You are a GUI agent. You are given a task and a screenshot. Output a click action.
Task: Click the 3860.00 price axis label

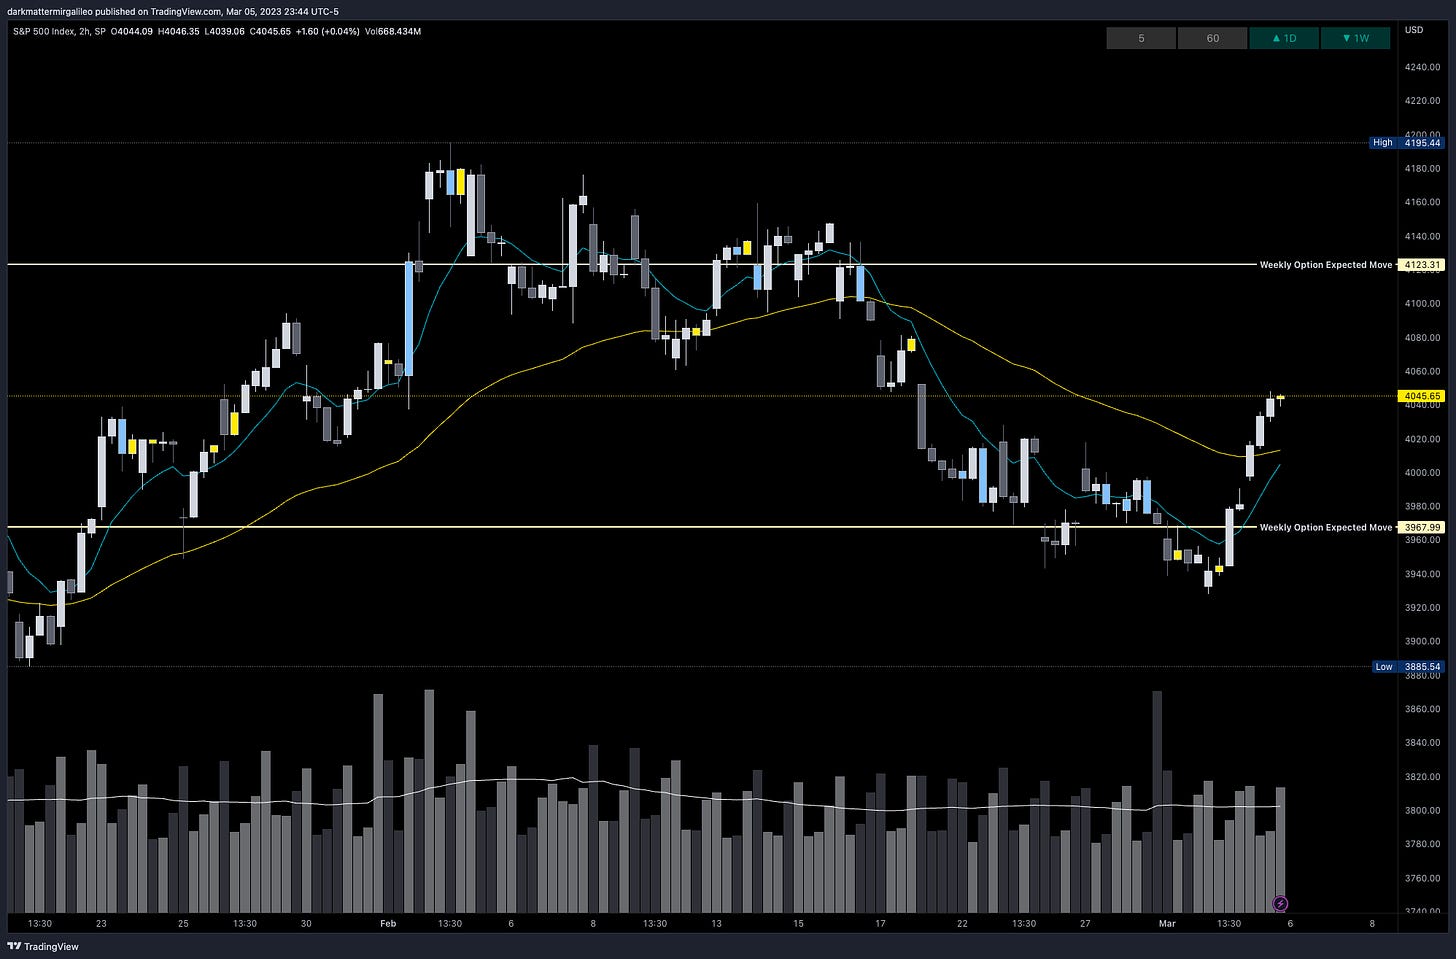[x=1422, y=709]
